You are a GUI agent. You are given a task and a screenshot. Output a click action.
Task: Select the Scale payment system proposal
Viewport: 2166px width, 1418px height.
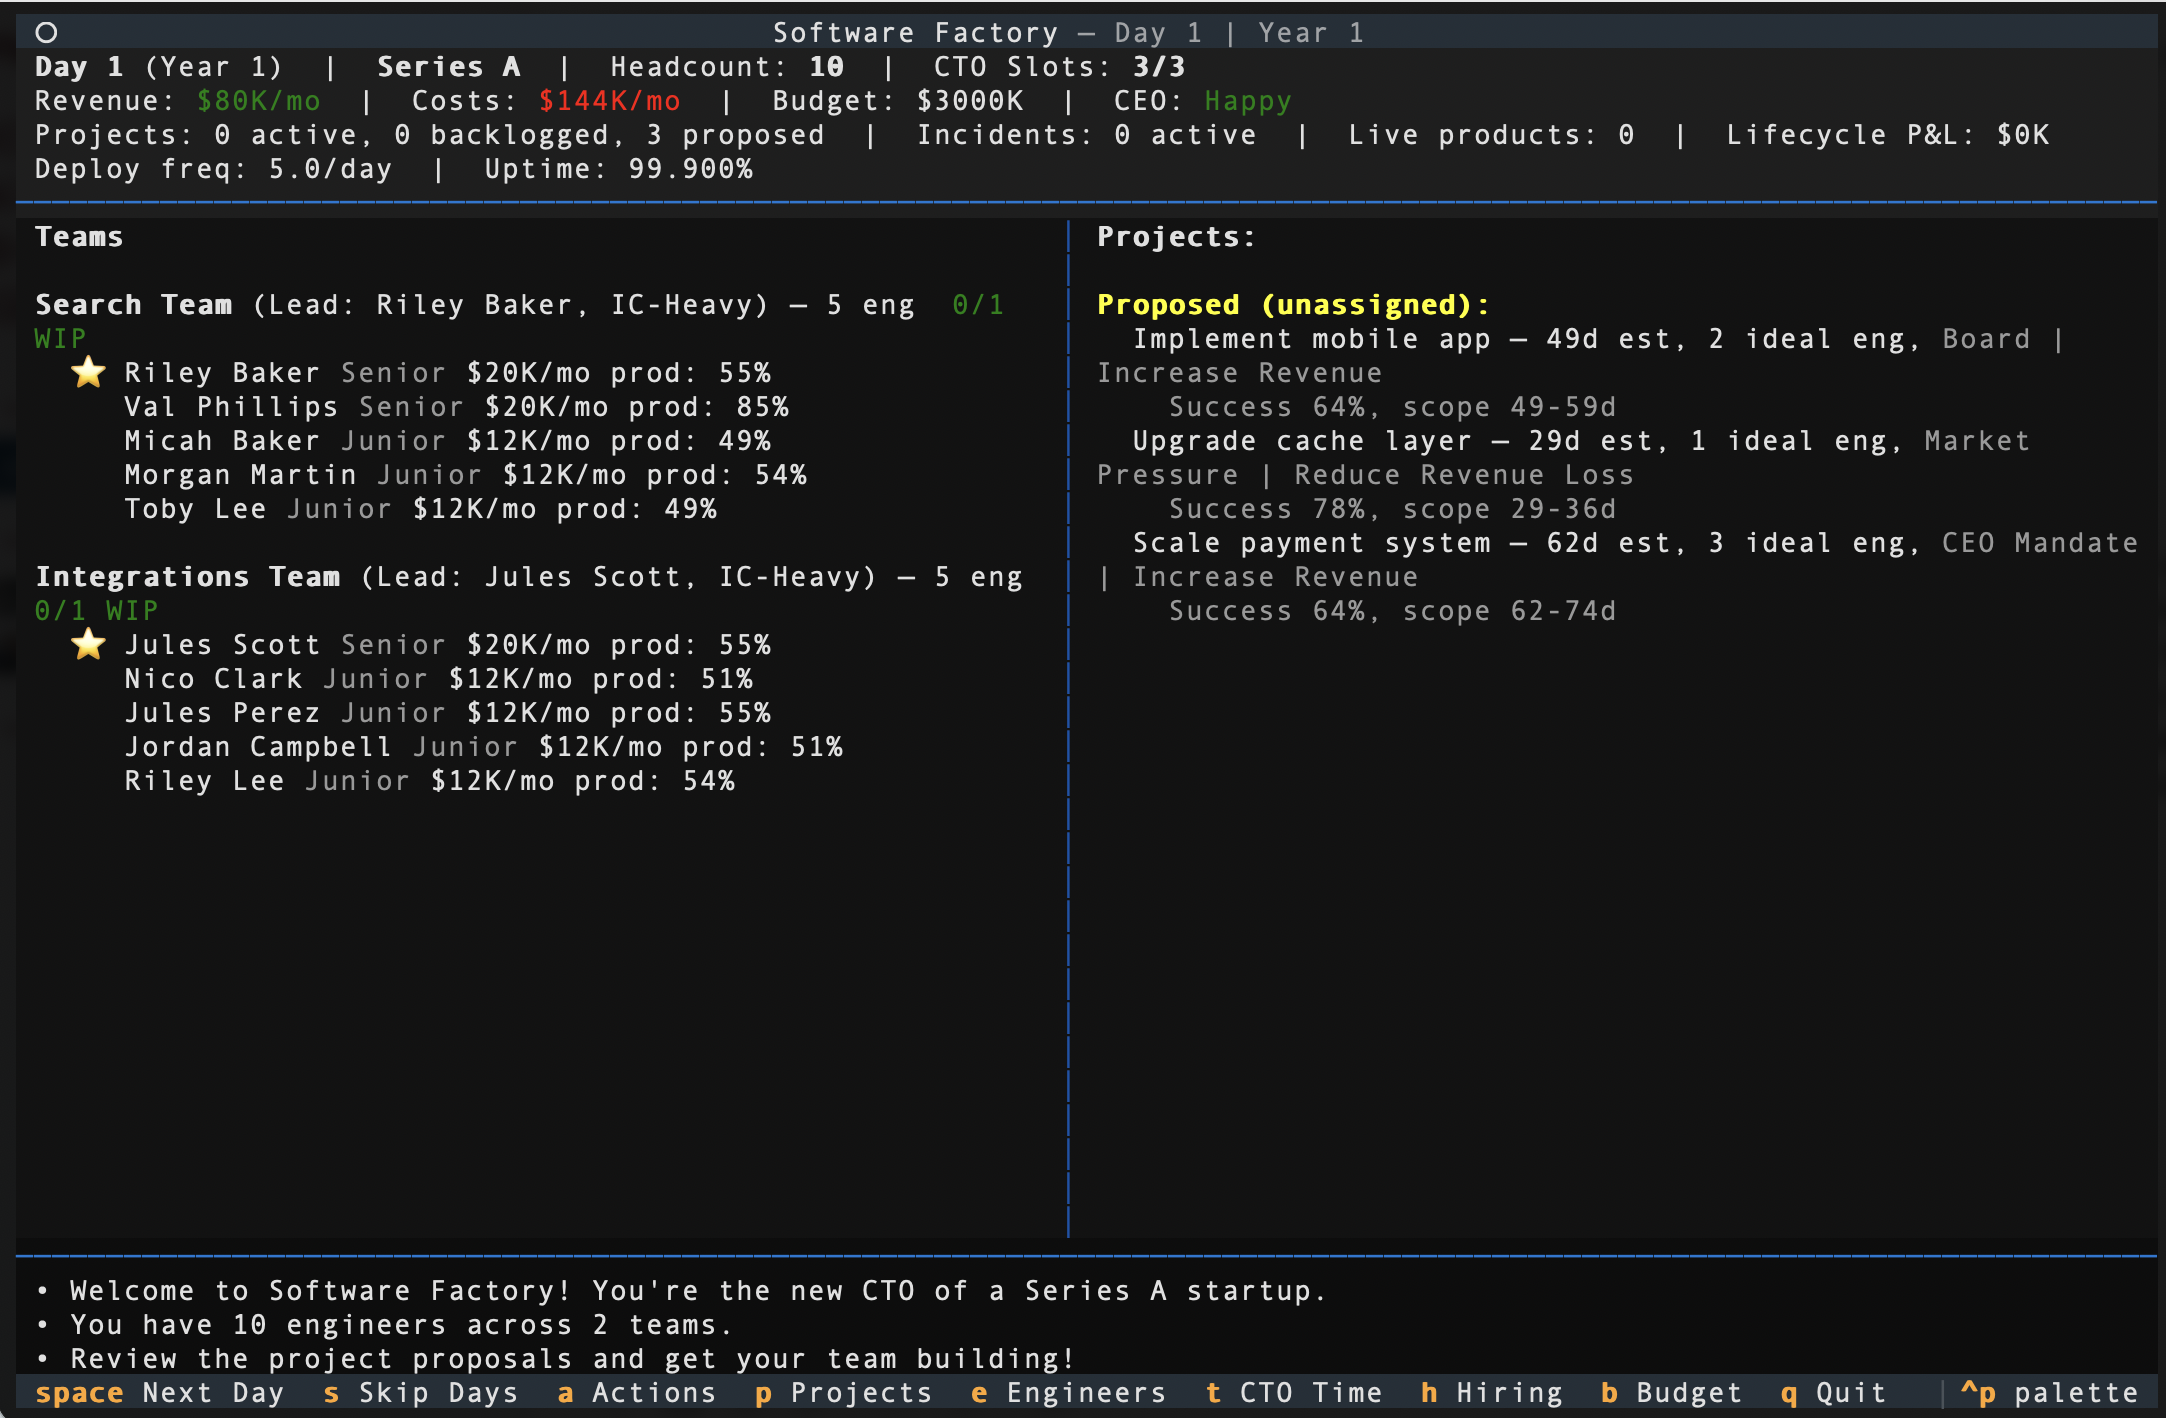[x=1314, y=542]
